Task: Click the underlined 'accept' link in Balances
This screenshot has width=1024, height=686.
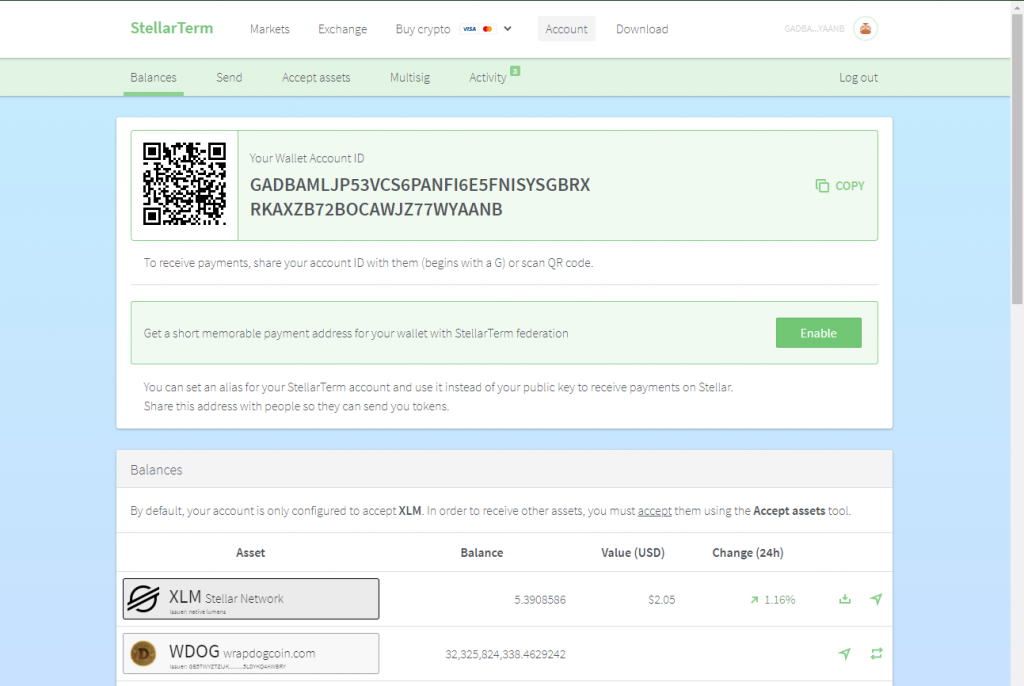Action: click(655, 511)
